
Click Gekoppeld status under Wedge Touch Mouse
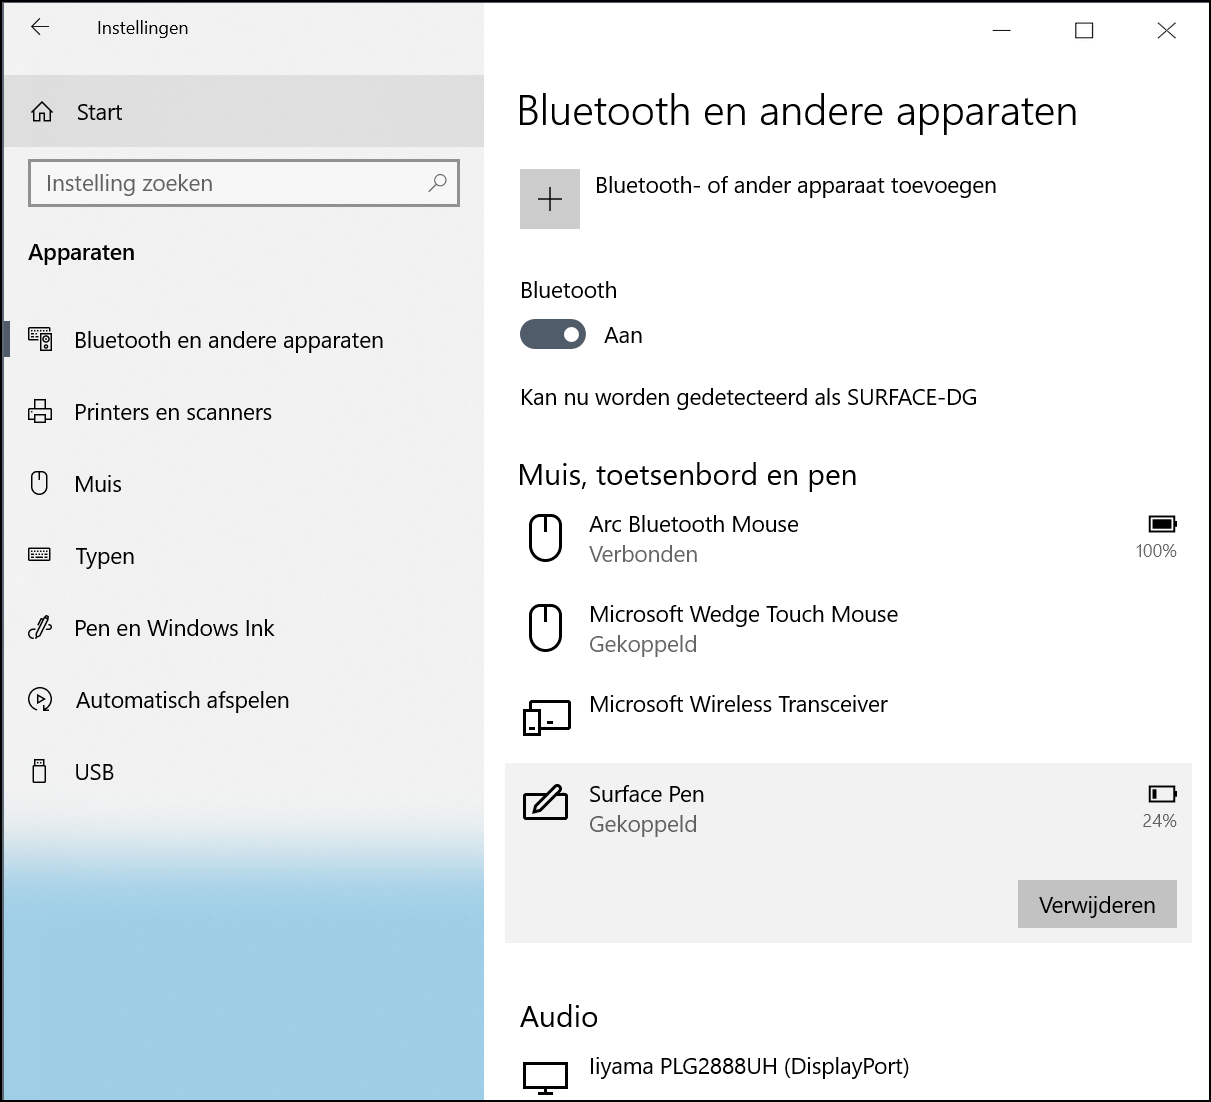643,644
